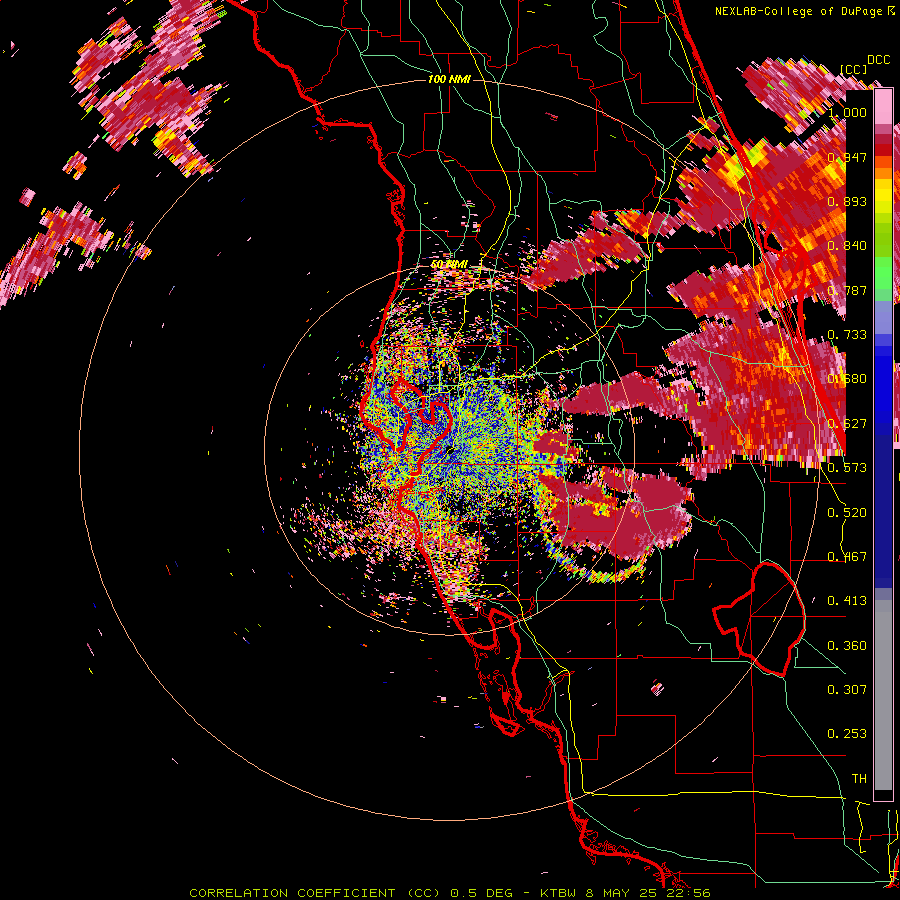Select the 0.840 scale value
The height and width of the screenshot is (900, 900).
(847, 246)
